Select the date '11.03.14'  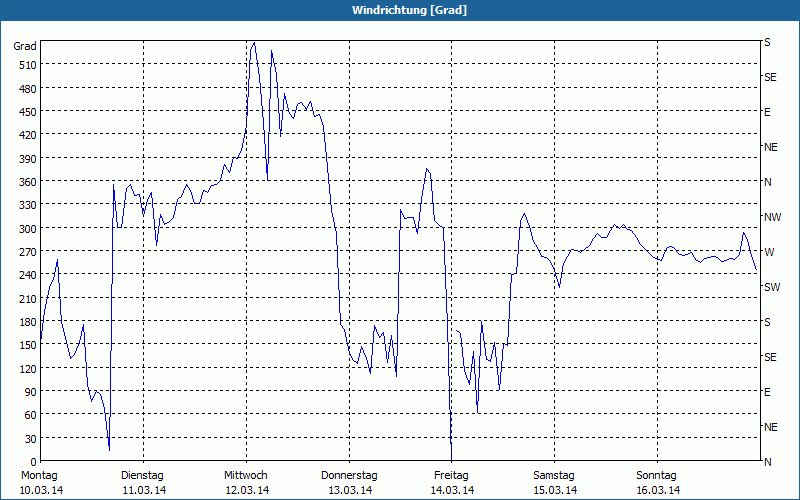coord(144,491)
